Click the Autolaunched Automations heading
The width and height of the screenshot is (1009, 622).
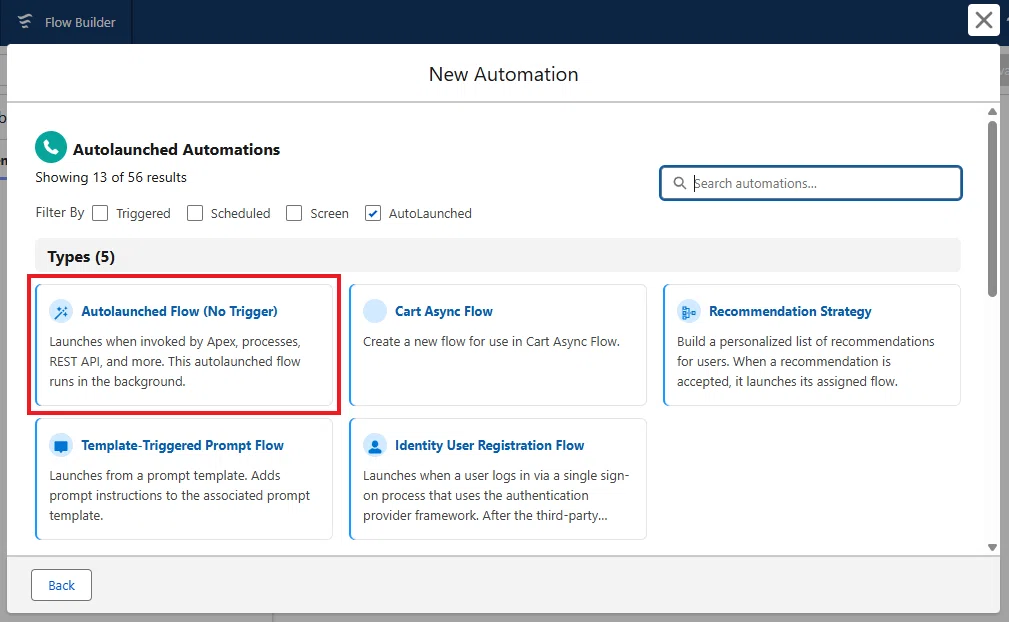[176, 149]
